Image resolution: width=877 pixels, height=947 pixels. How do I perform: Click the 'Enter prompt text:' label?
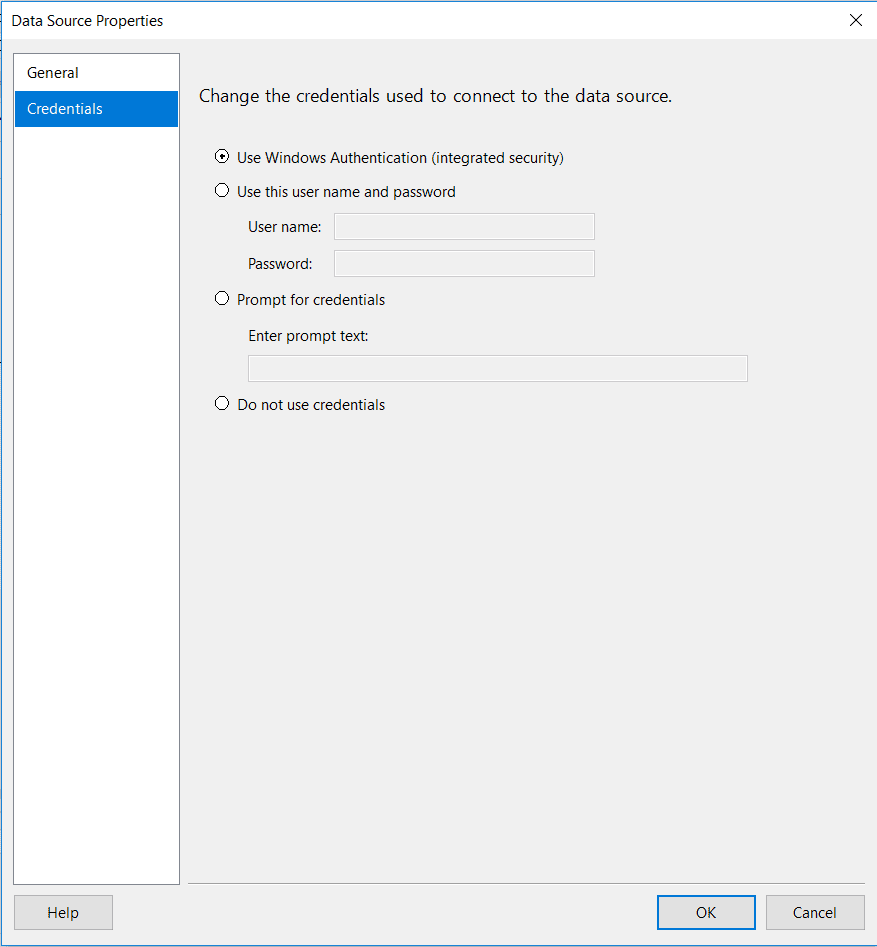tap(308, 336)
